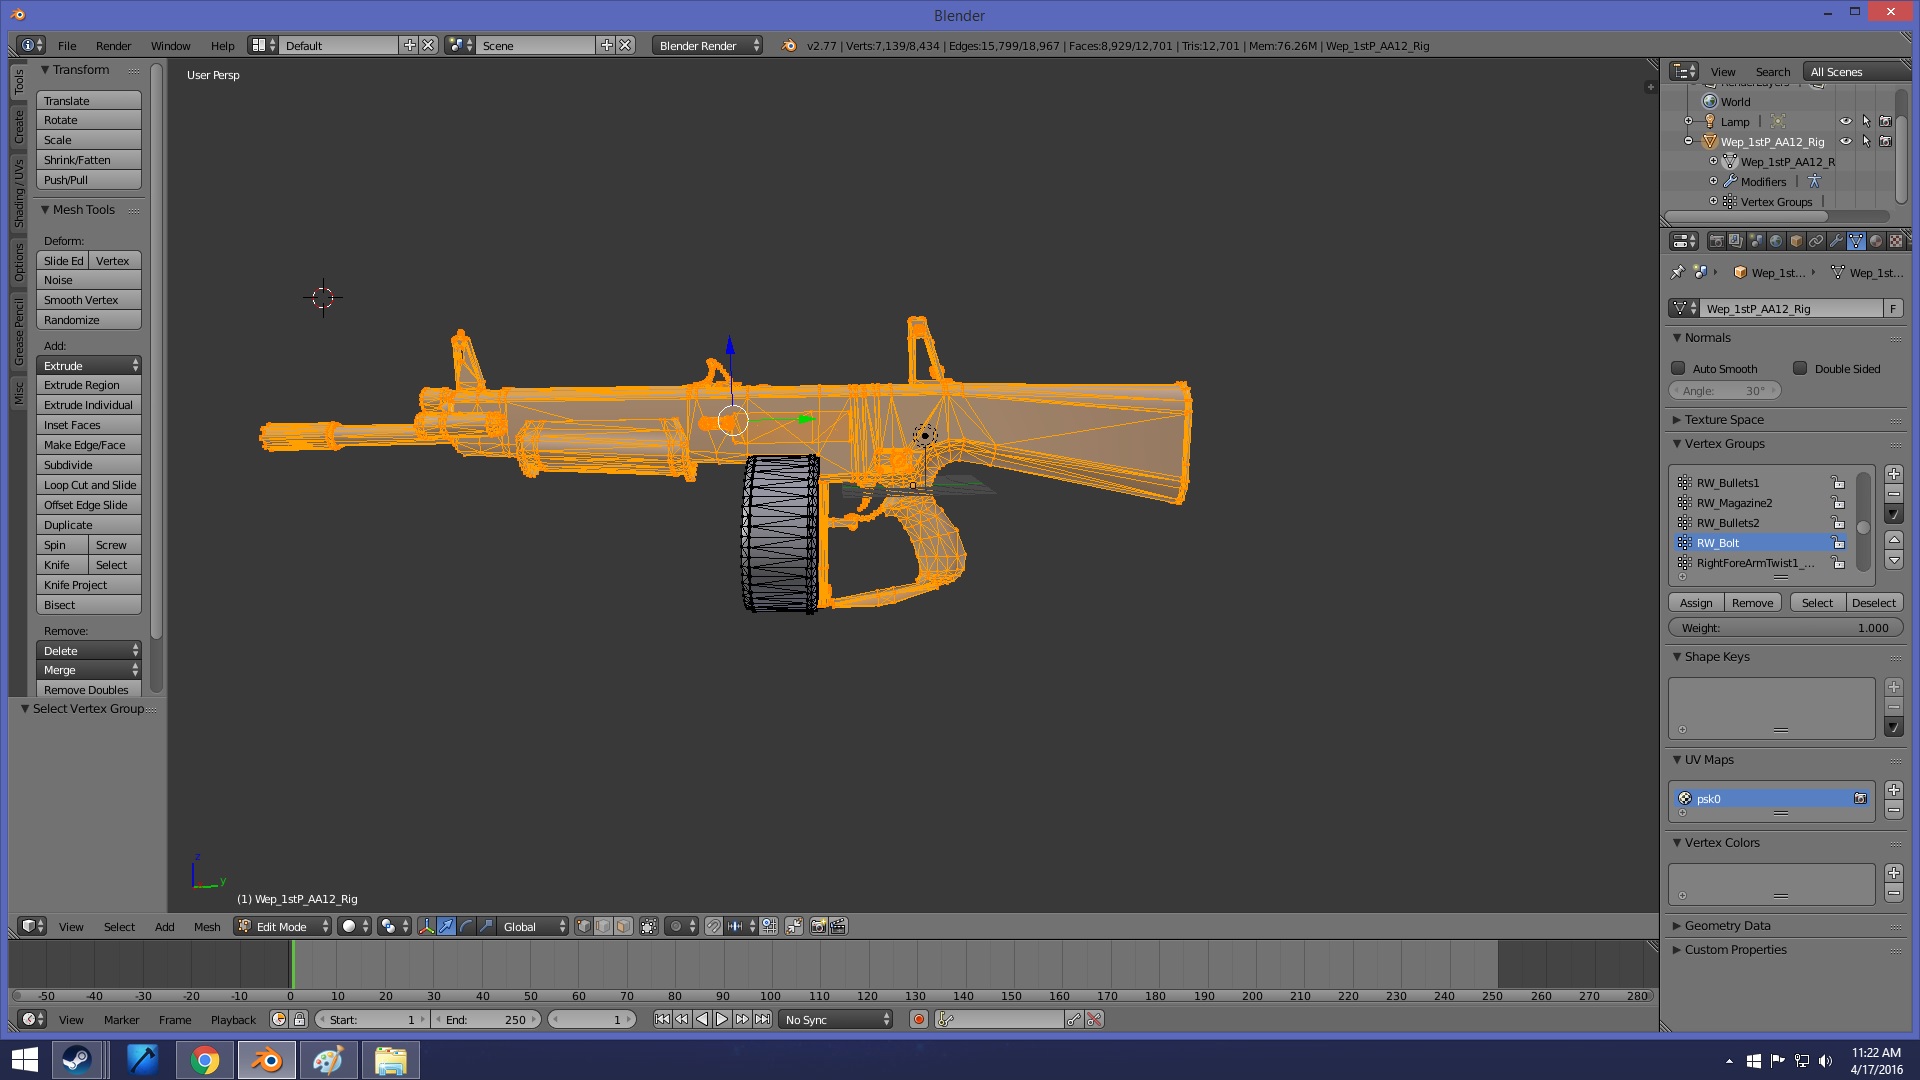Hide Wep_1stP_AA12_Rig using eye icon
The height and width of the screenshot is (1080, 1920).
pos(1846,141)
